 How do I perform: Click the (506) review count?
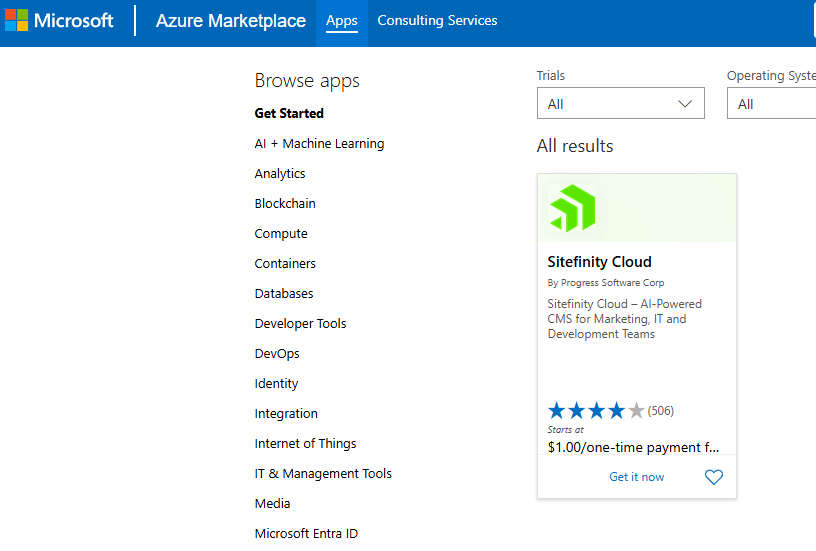click(x=660, y=411)
